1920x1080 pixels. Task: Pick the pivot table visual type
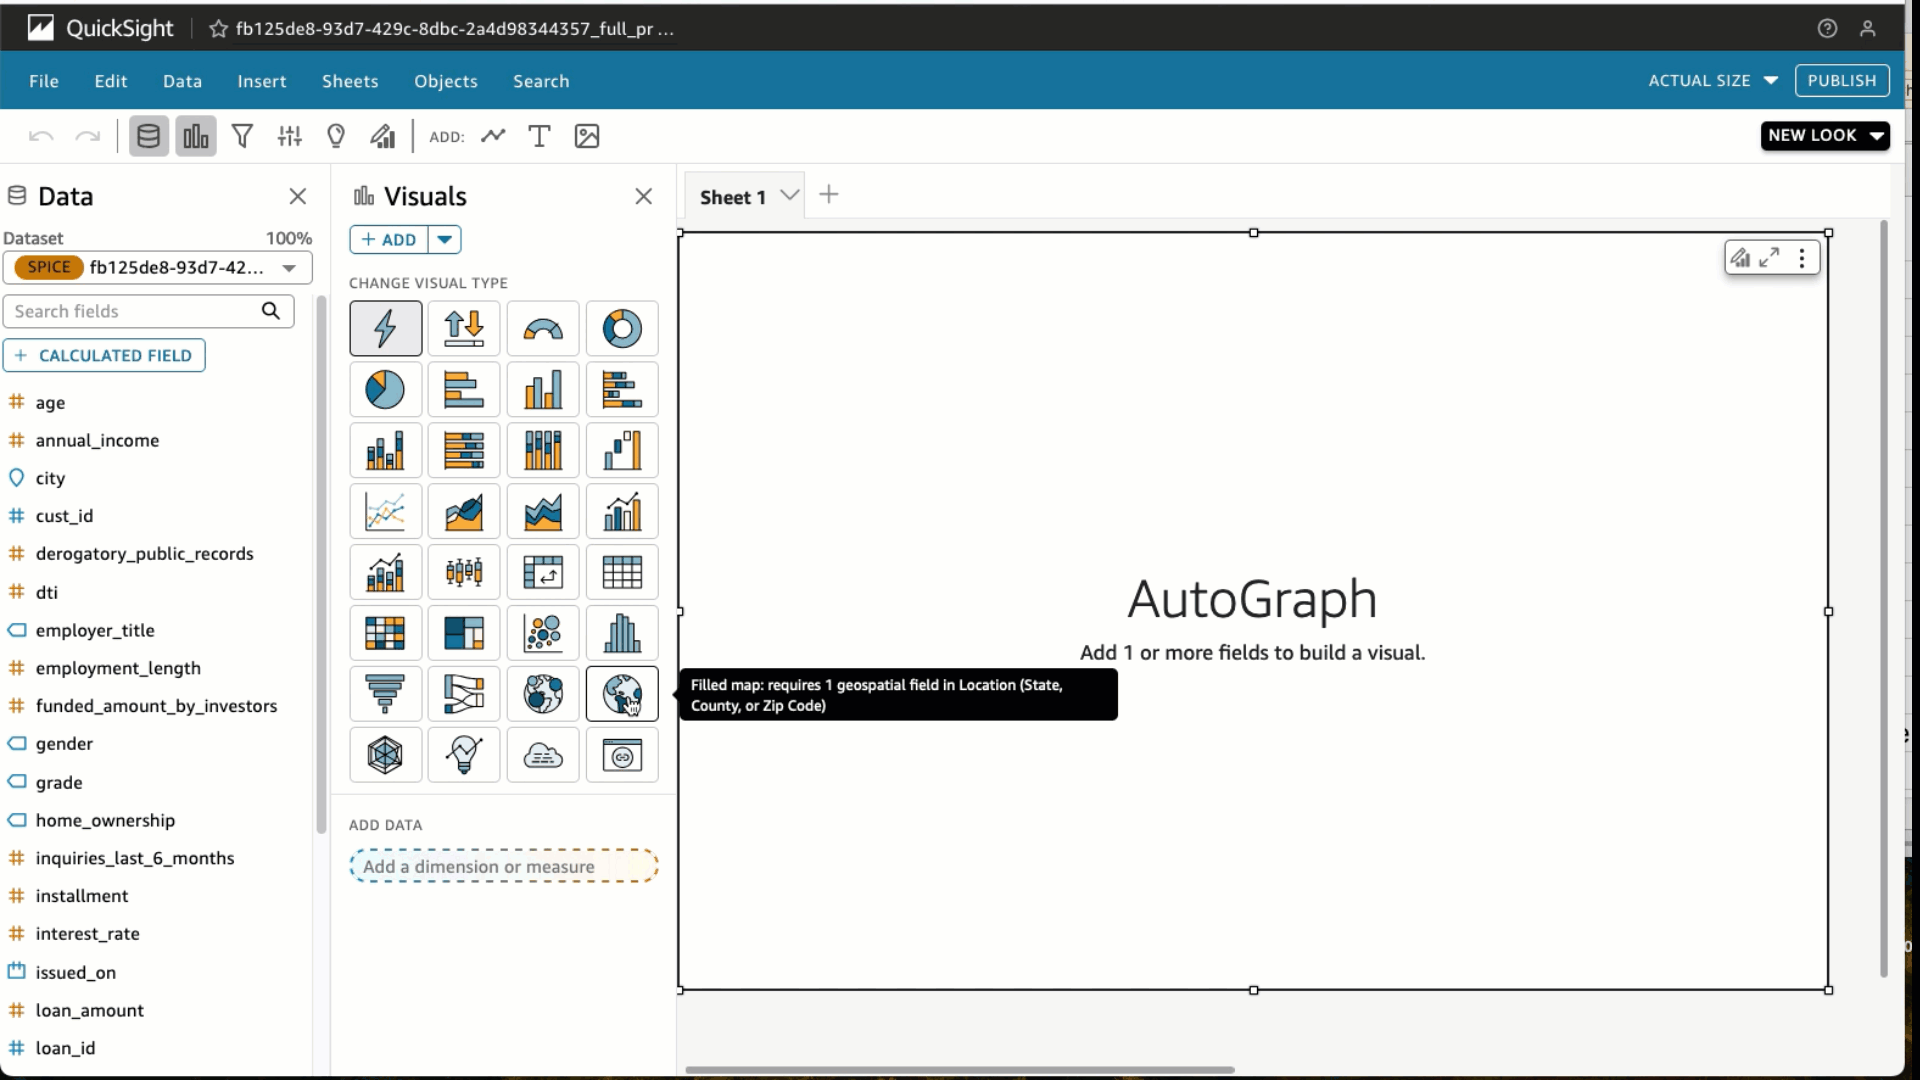[x=543, y=573]
